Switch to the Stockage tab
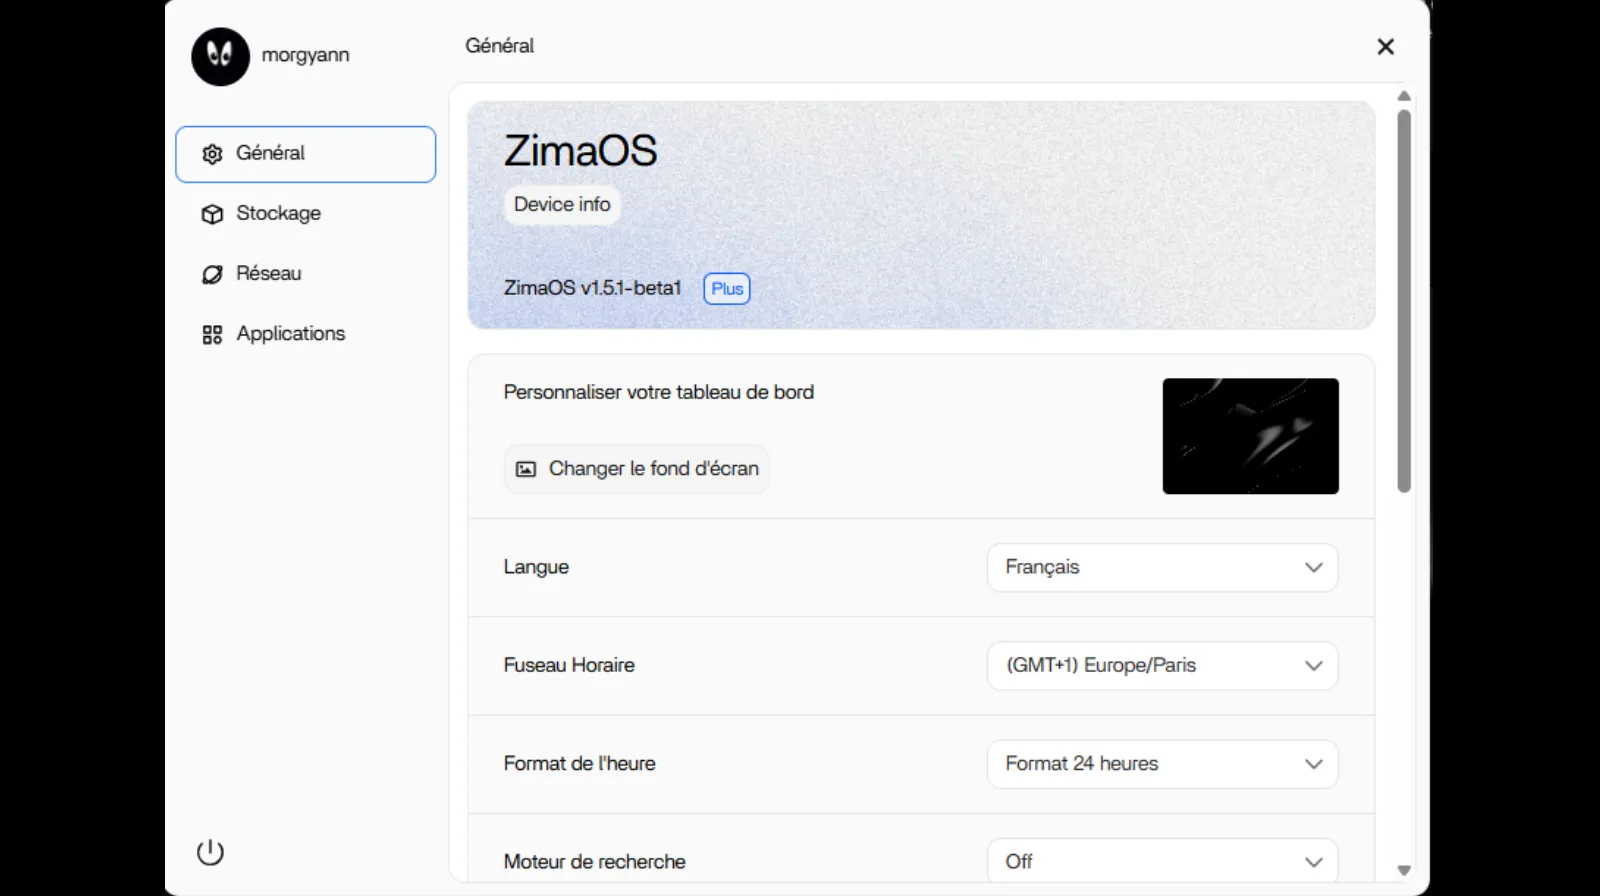This screenshot has width=1600, height=896. 277,213
